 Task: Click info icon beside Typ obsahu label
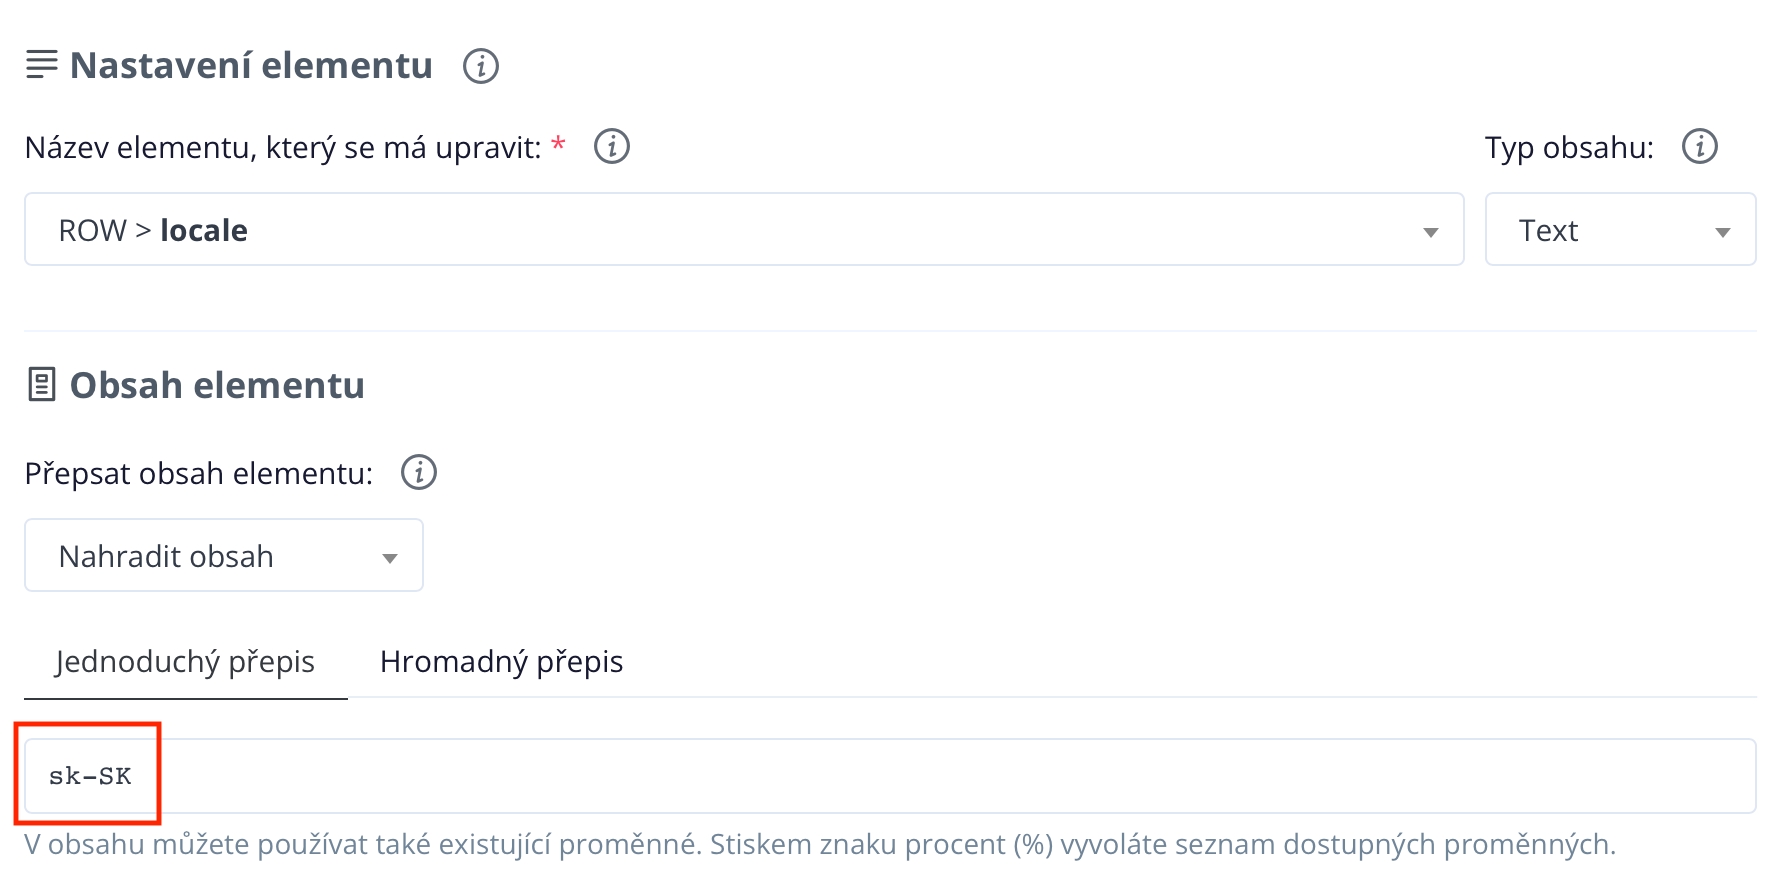pos(1700,147)
